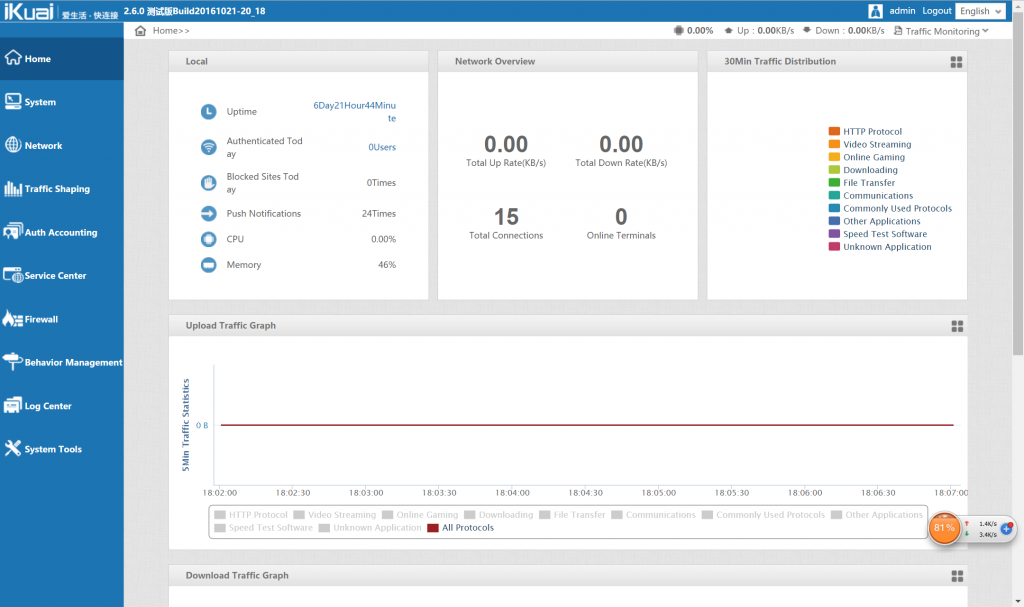Open the Firewall menu

pyautogui.click(x=61, y=319)
